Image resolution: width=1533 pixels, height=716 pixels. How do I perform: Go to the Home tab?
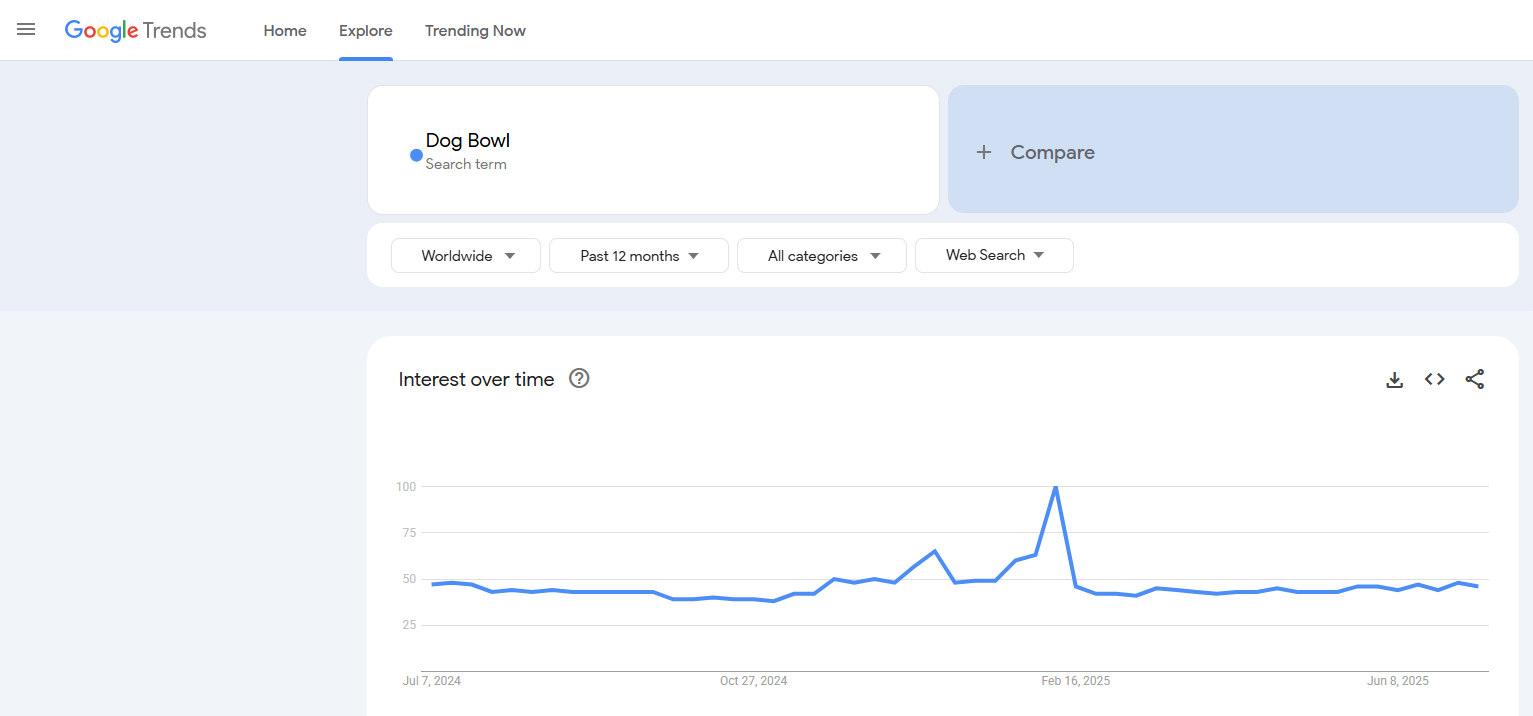point(285,31)
